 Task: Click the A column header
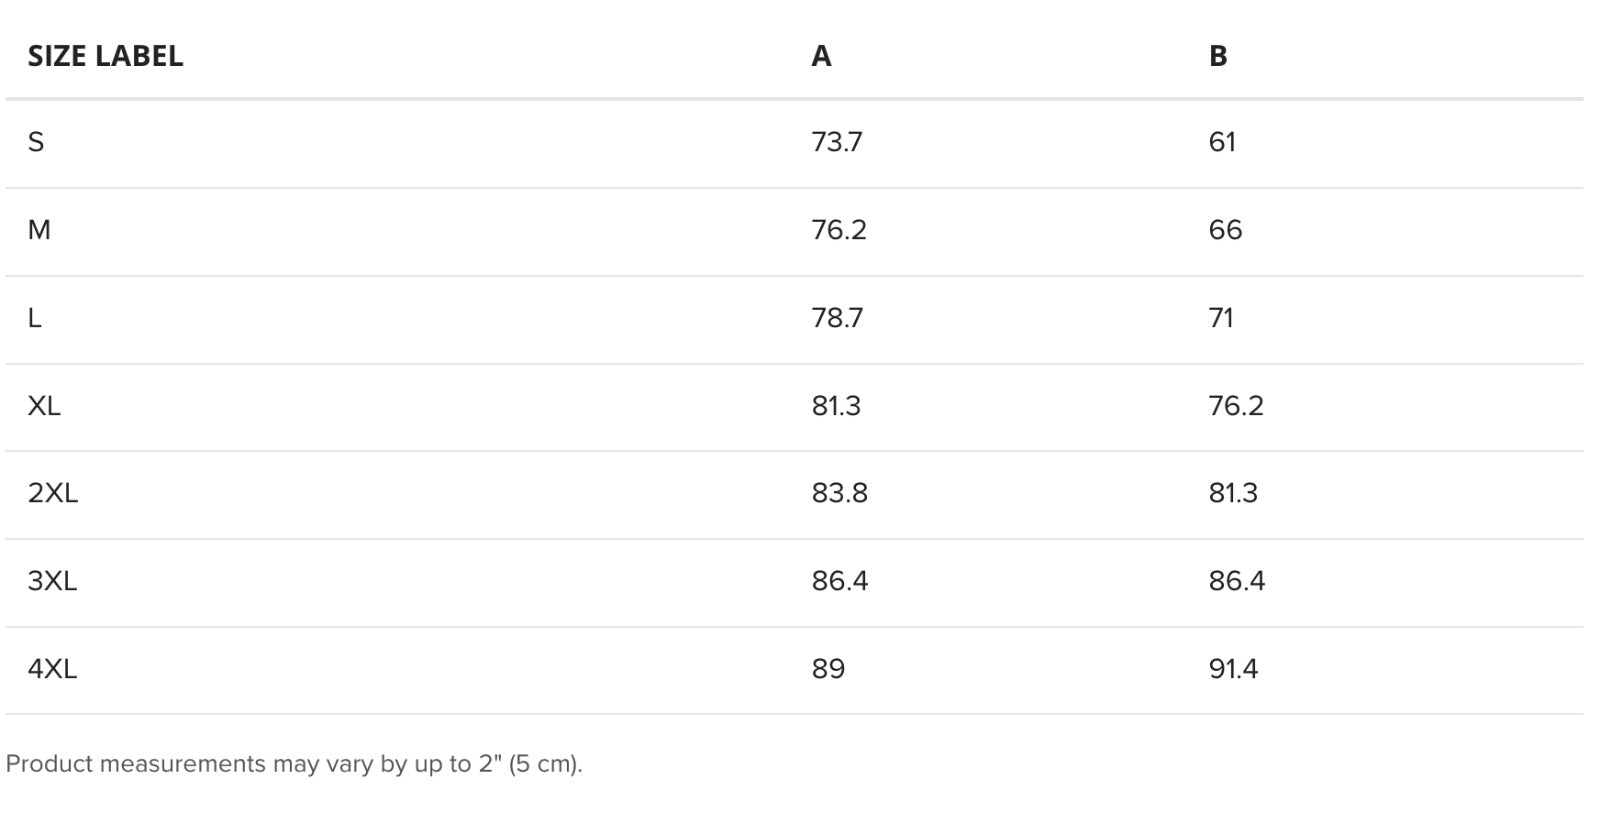821,56
